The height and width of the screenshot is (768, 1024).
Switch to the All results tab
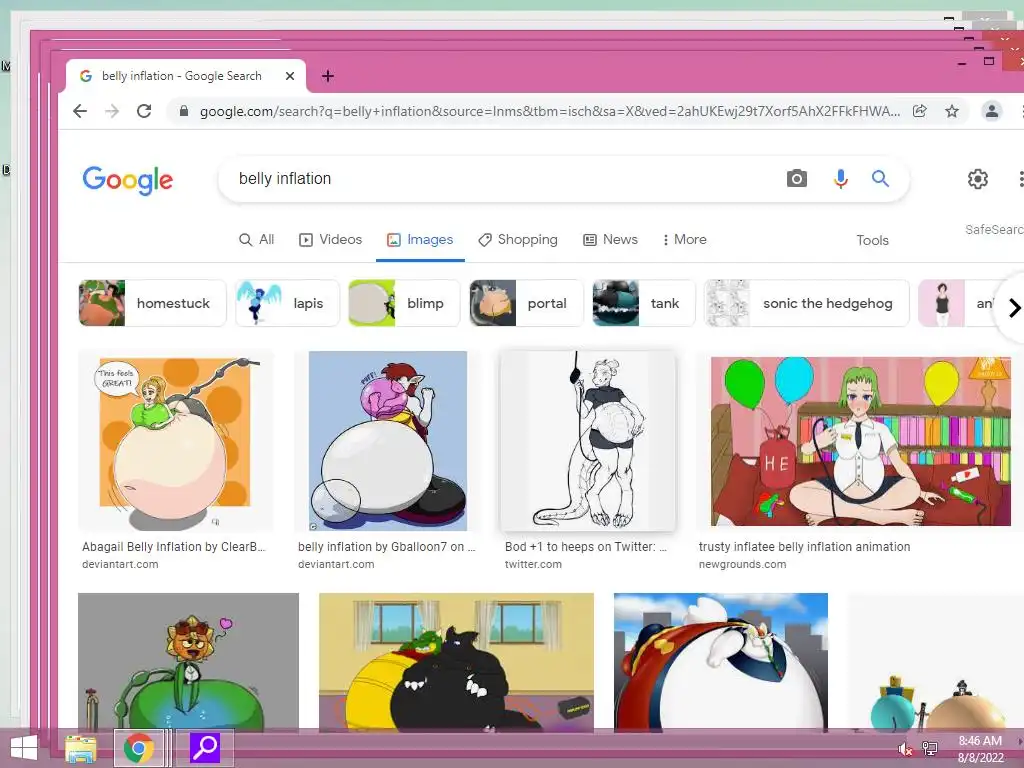[257, 240]
